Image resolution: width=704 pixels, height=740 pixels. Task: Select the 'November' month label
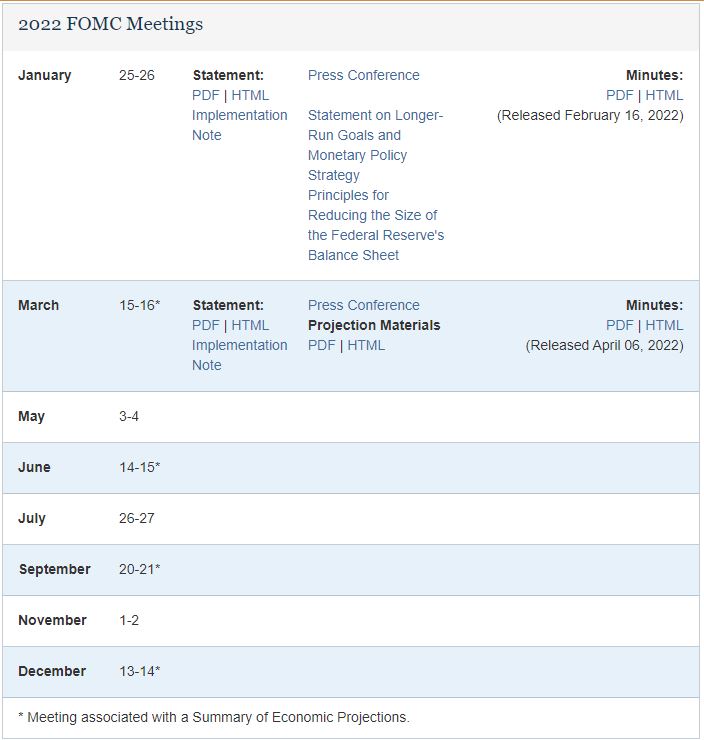click(52, 620)
